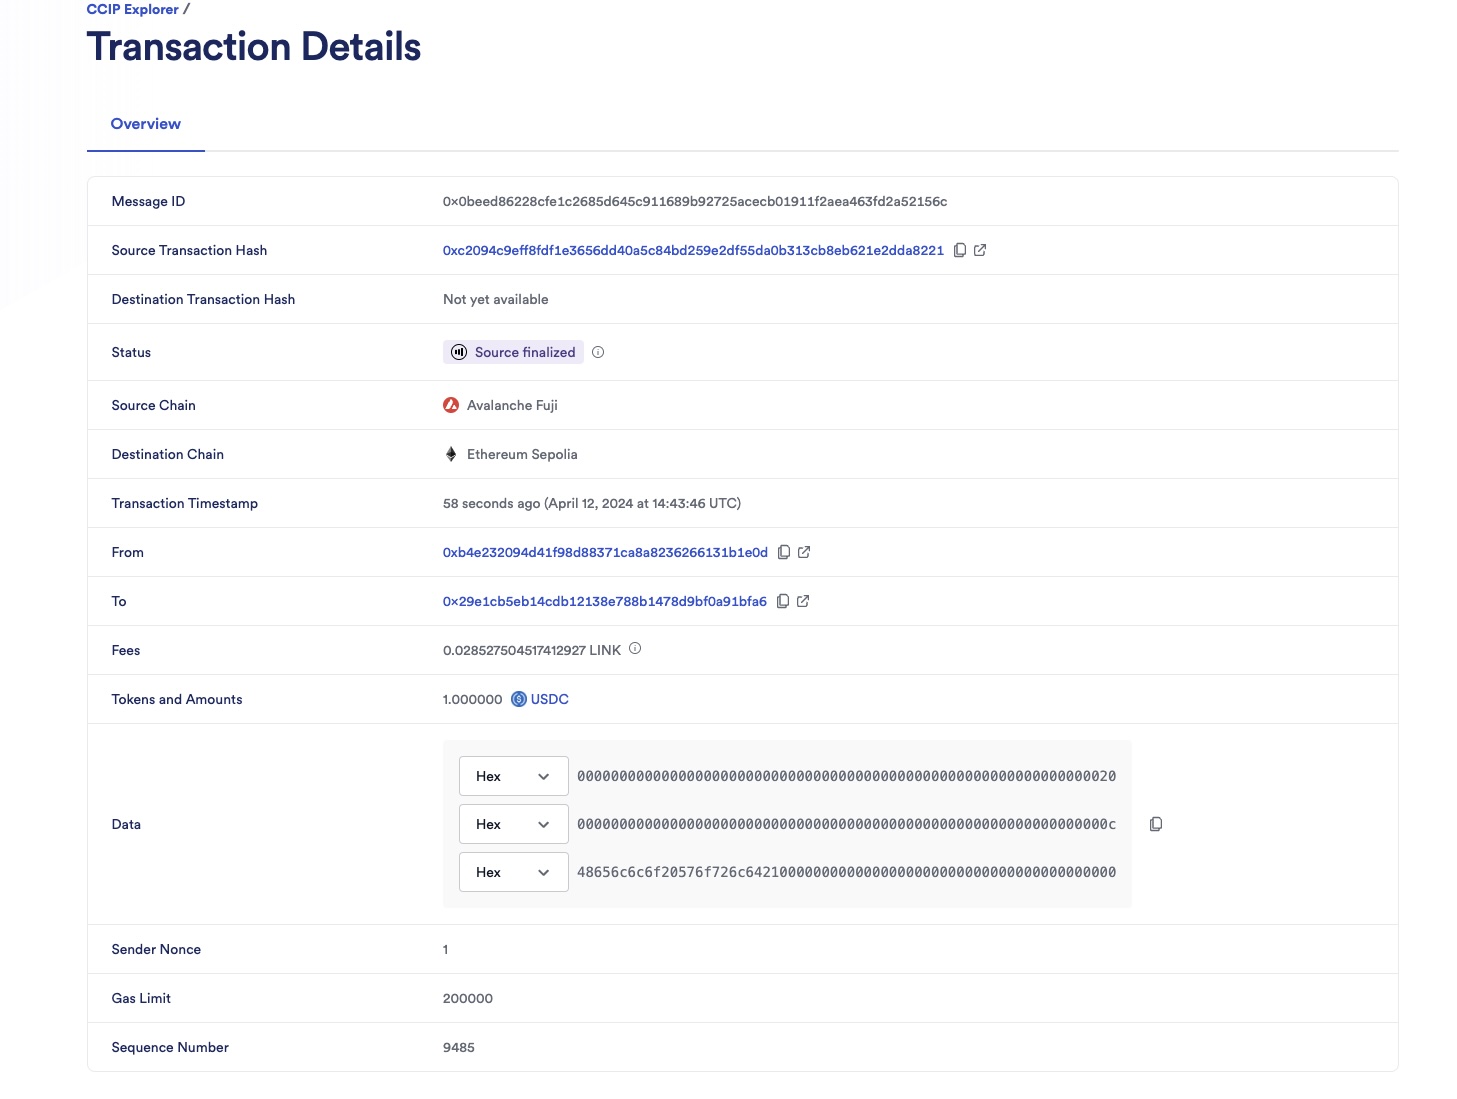Screen dimensions: 1457x1099
Task: Copy the From address
Action: 784,552
